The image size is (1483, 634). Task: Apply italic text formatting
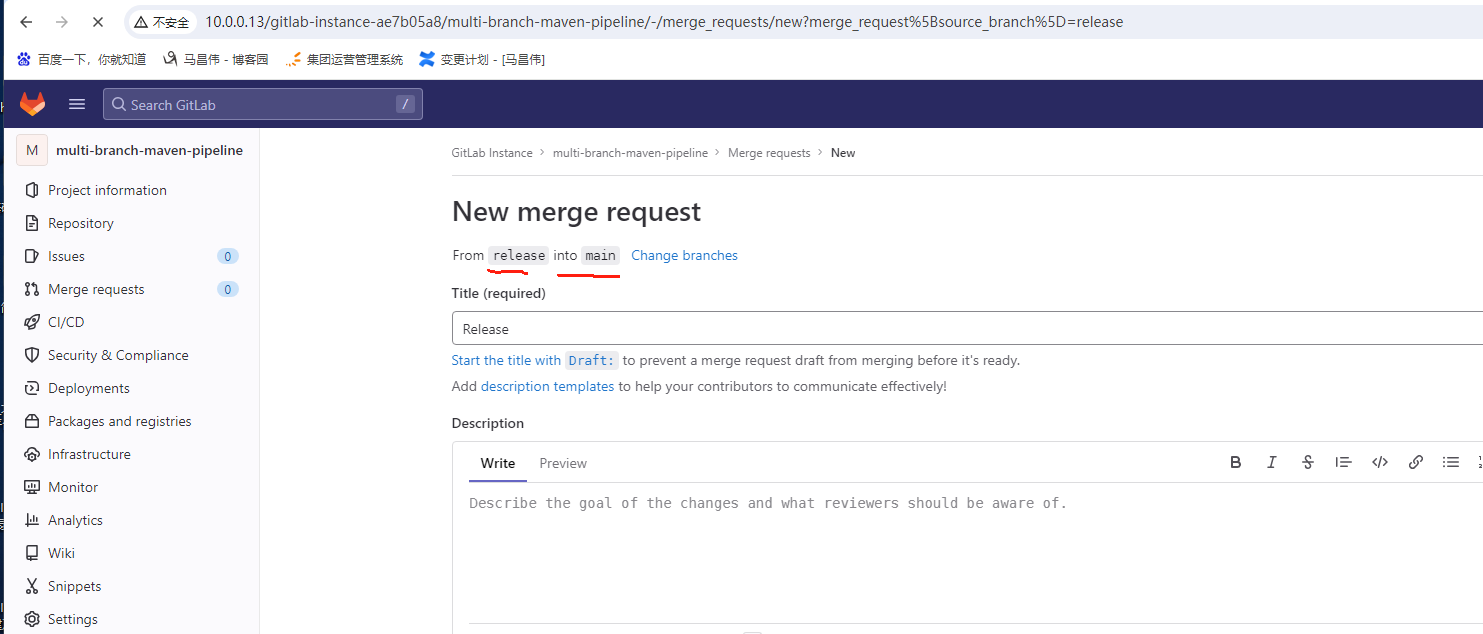pyautogui.click(x=1272, y=462)
